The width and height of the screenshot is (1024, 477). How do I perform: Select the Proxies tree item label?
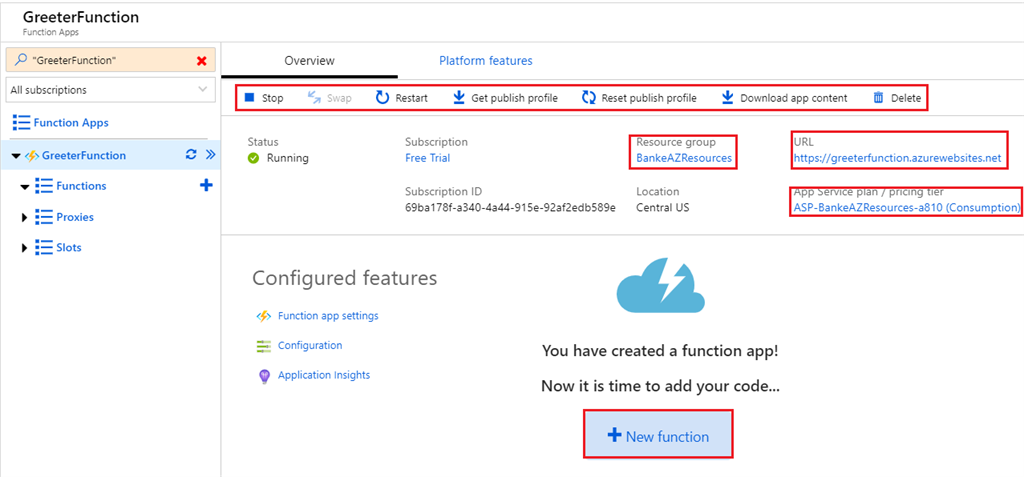(74, 217)
